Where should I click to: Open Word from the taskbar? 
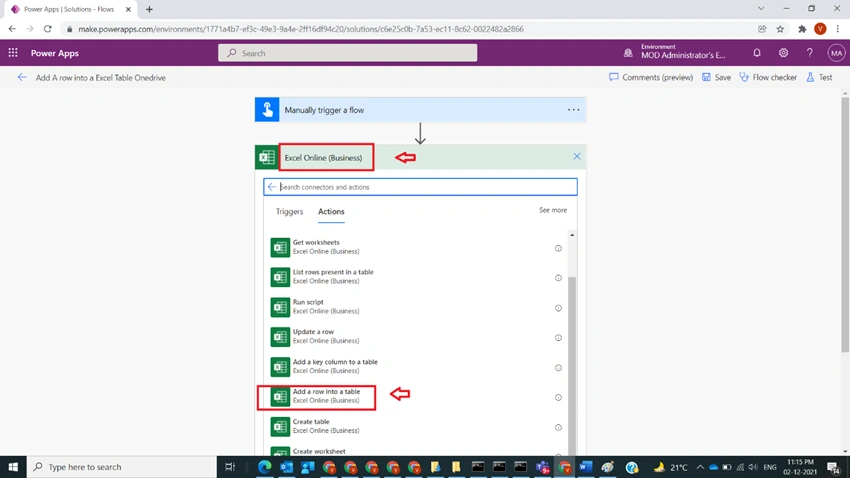tap(586, 467)
